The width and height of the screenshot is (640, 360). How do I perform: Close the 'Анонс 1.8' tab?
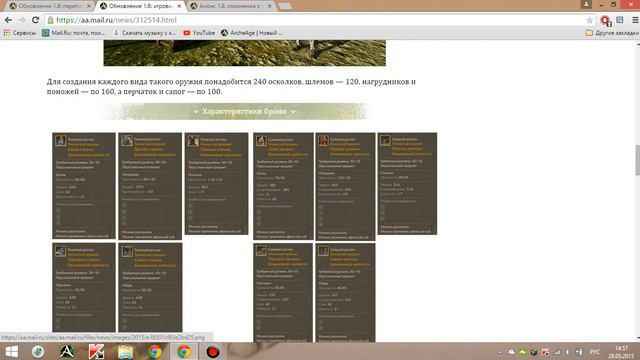[x=269, y=6]
